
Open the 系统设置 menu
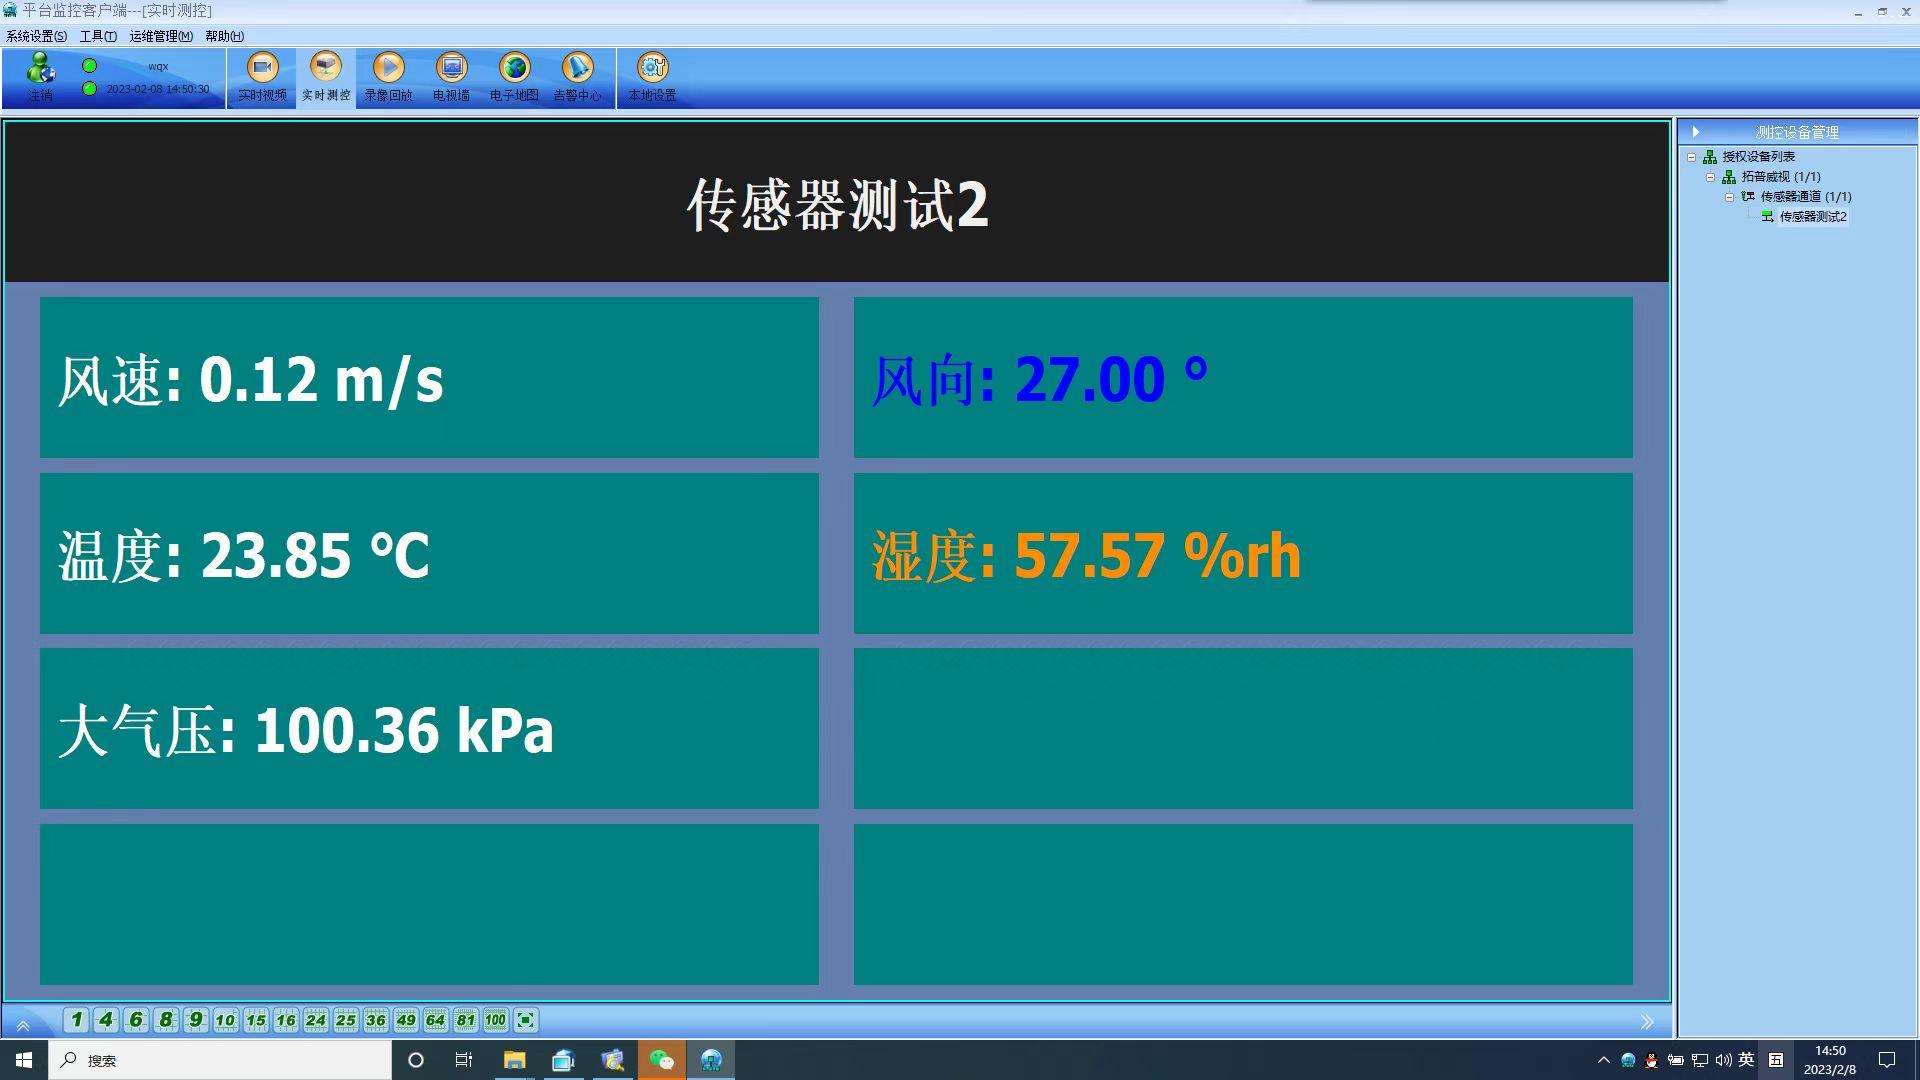pyautogui.click(x=36, y=36)
